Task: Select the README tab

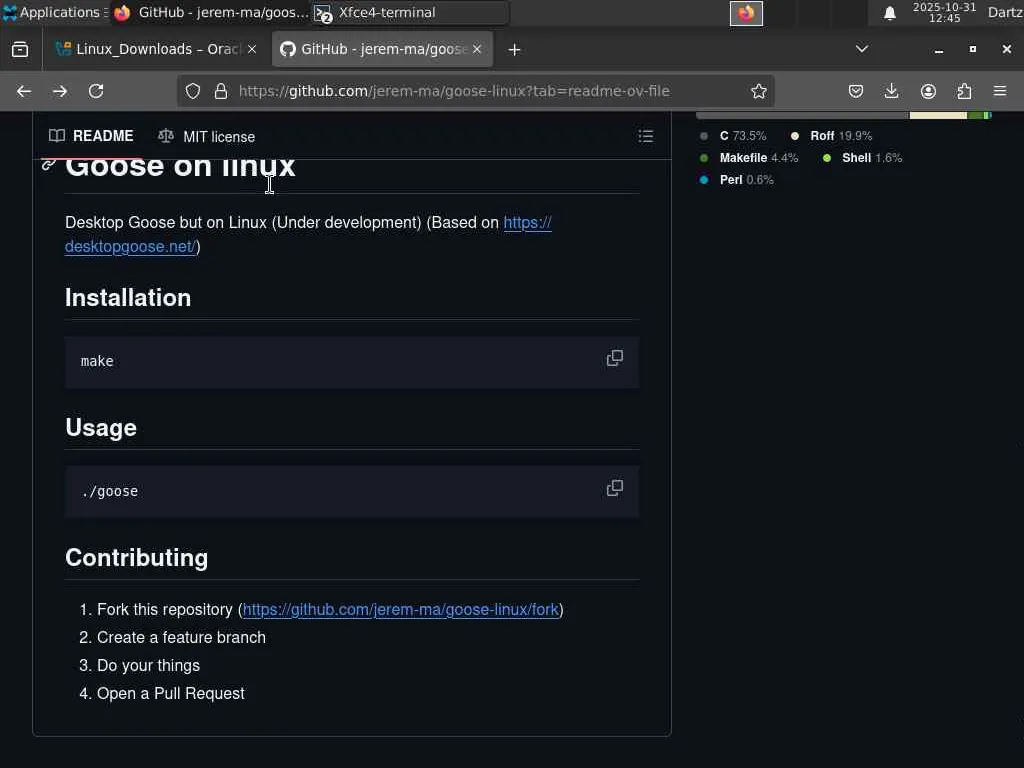Action: point(91,136)
